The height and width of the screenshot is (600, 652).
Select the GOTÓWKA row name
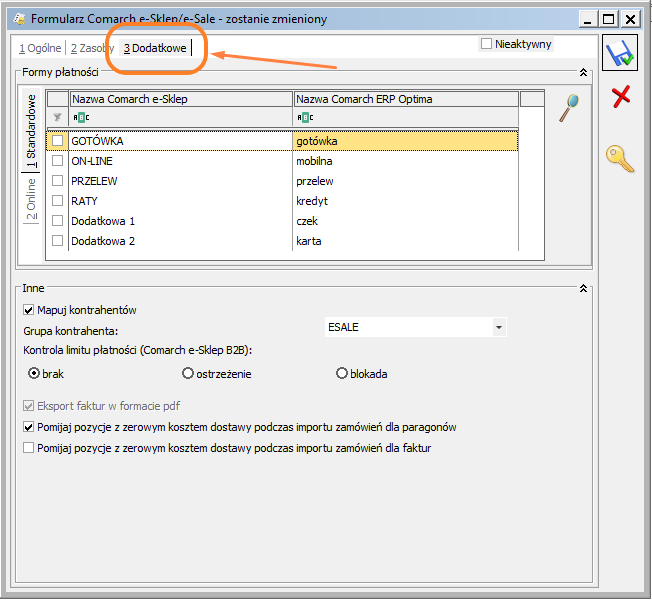coord(97,141)
